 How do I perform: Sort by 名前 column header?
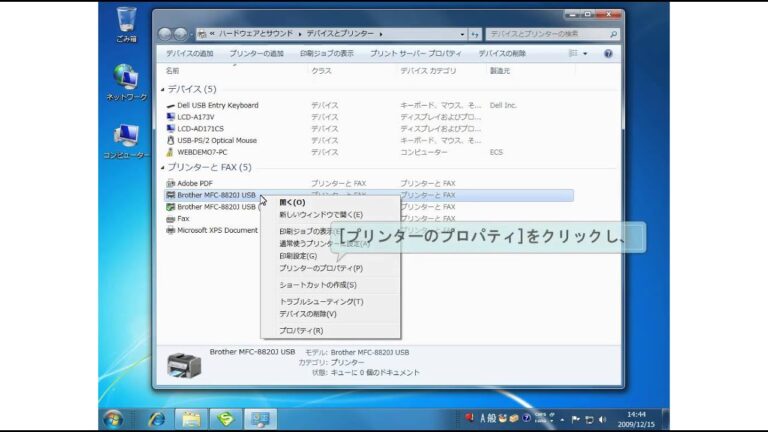(172, 71)
